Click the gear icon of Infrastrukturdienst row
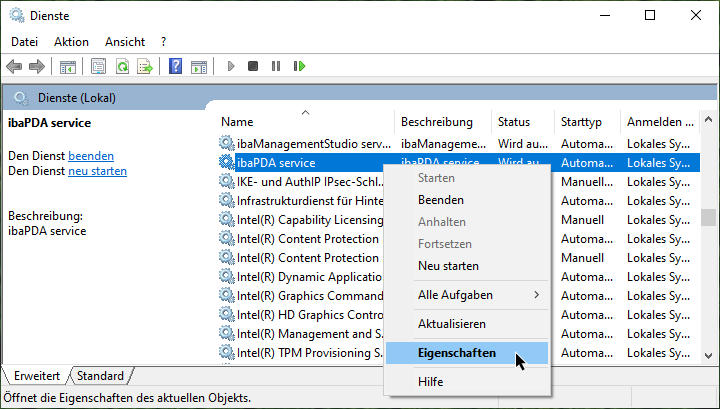 pyautogui.click(x=226, y=200)
